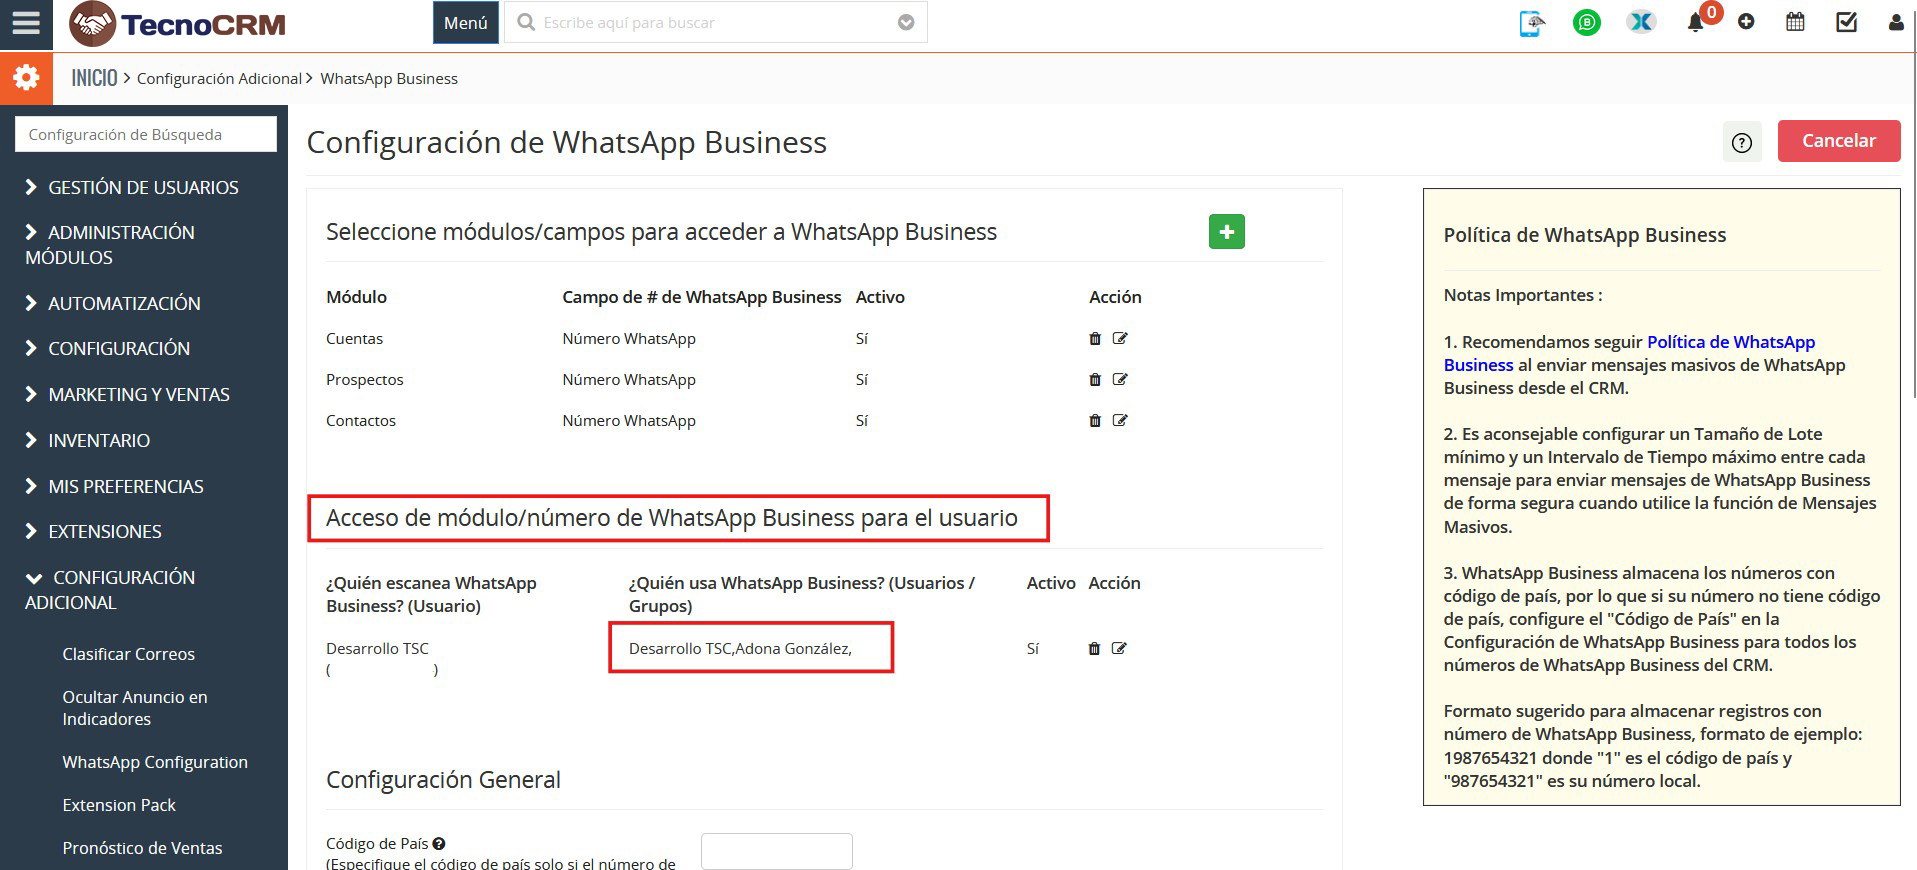Open the user profile icon
Screen dimensions: 1917x870
(1895, 22)
